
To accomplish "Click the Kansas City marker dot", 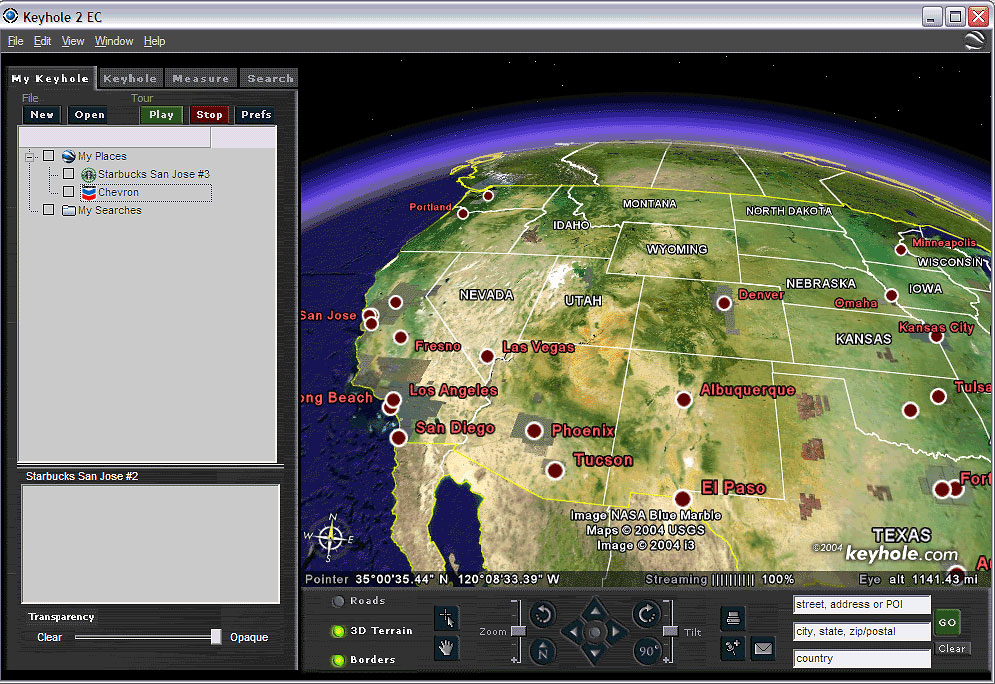I will pyautogui.click(x=937, y=336).
